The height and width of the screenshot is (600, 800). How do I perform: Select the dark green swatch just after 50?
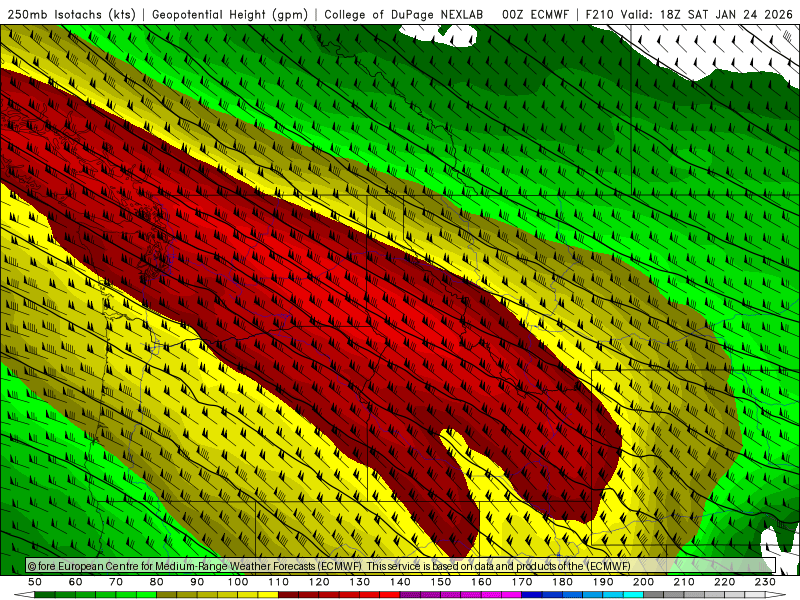coord(45,595)
